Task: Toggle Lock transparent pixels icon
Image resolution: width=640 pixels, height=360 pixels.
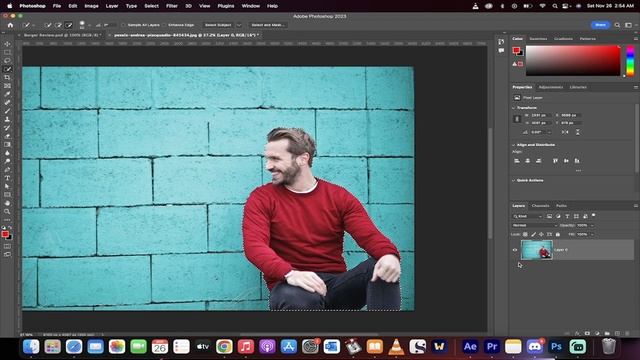Action: click(525, 234)
